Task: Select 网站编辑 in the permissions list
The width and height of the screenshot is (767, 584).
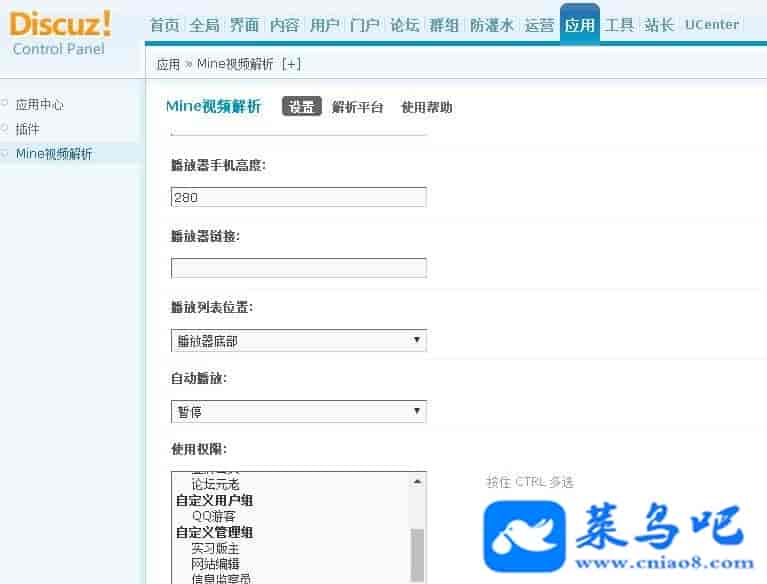Action: [x=216, y=564]
